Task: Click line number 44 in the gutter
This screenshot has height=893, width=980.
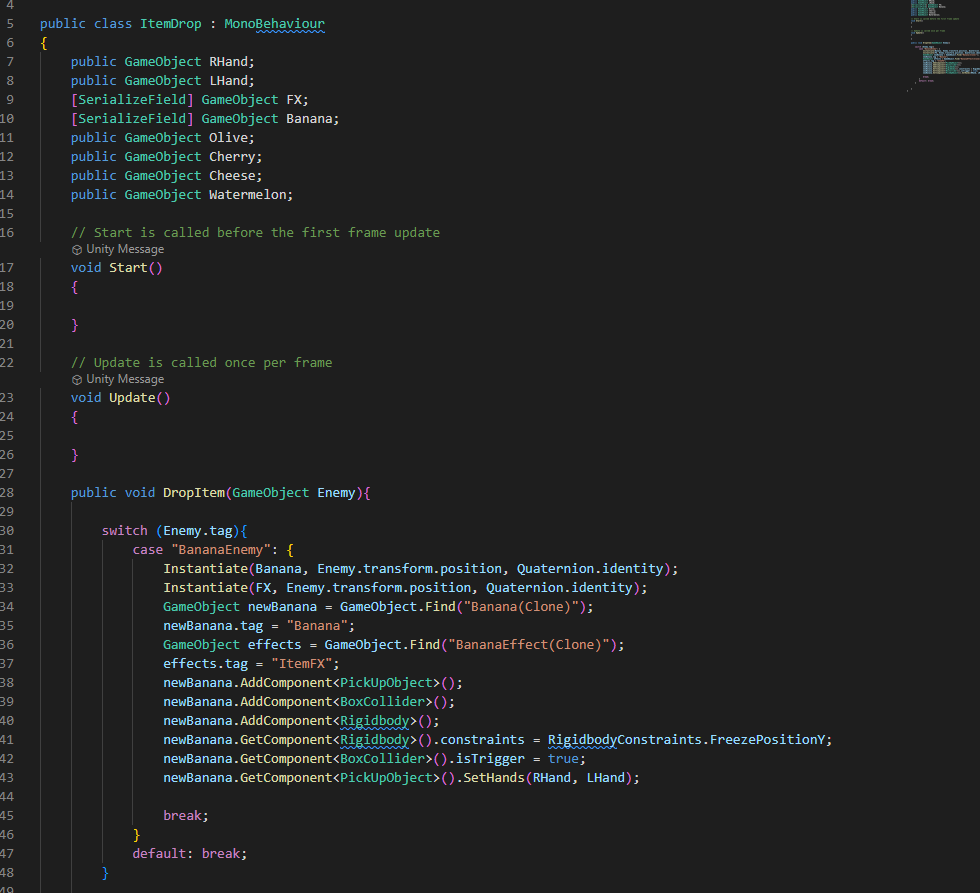Action: click(x=9, y=796)
